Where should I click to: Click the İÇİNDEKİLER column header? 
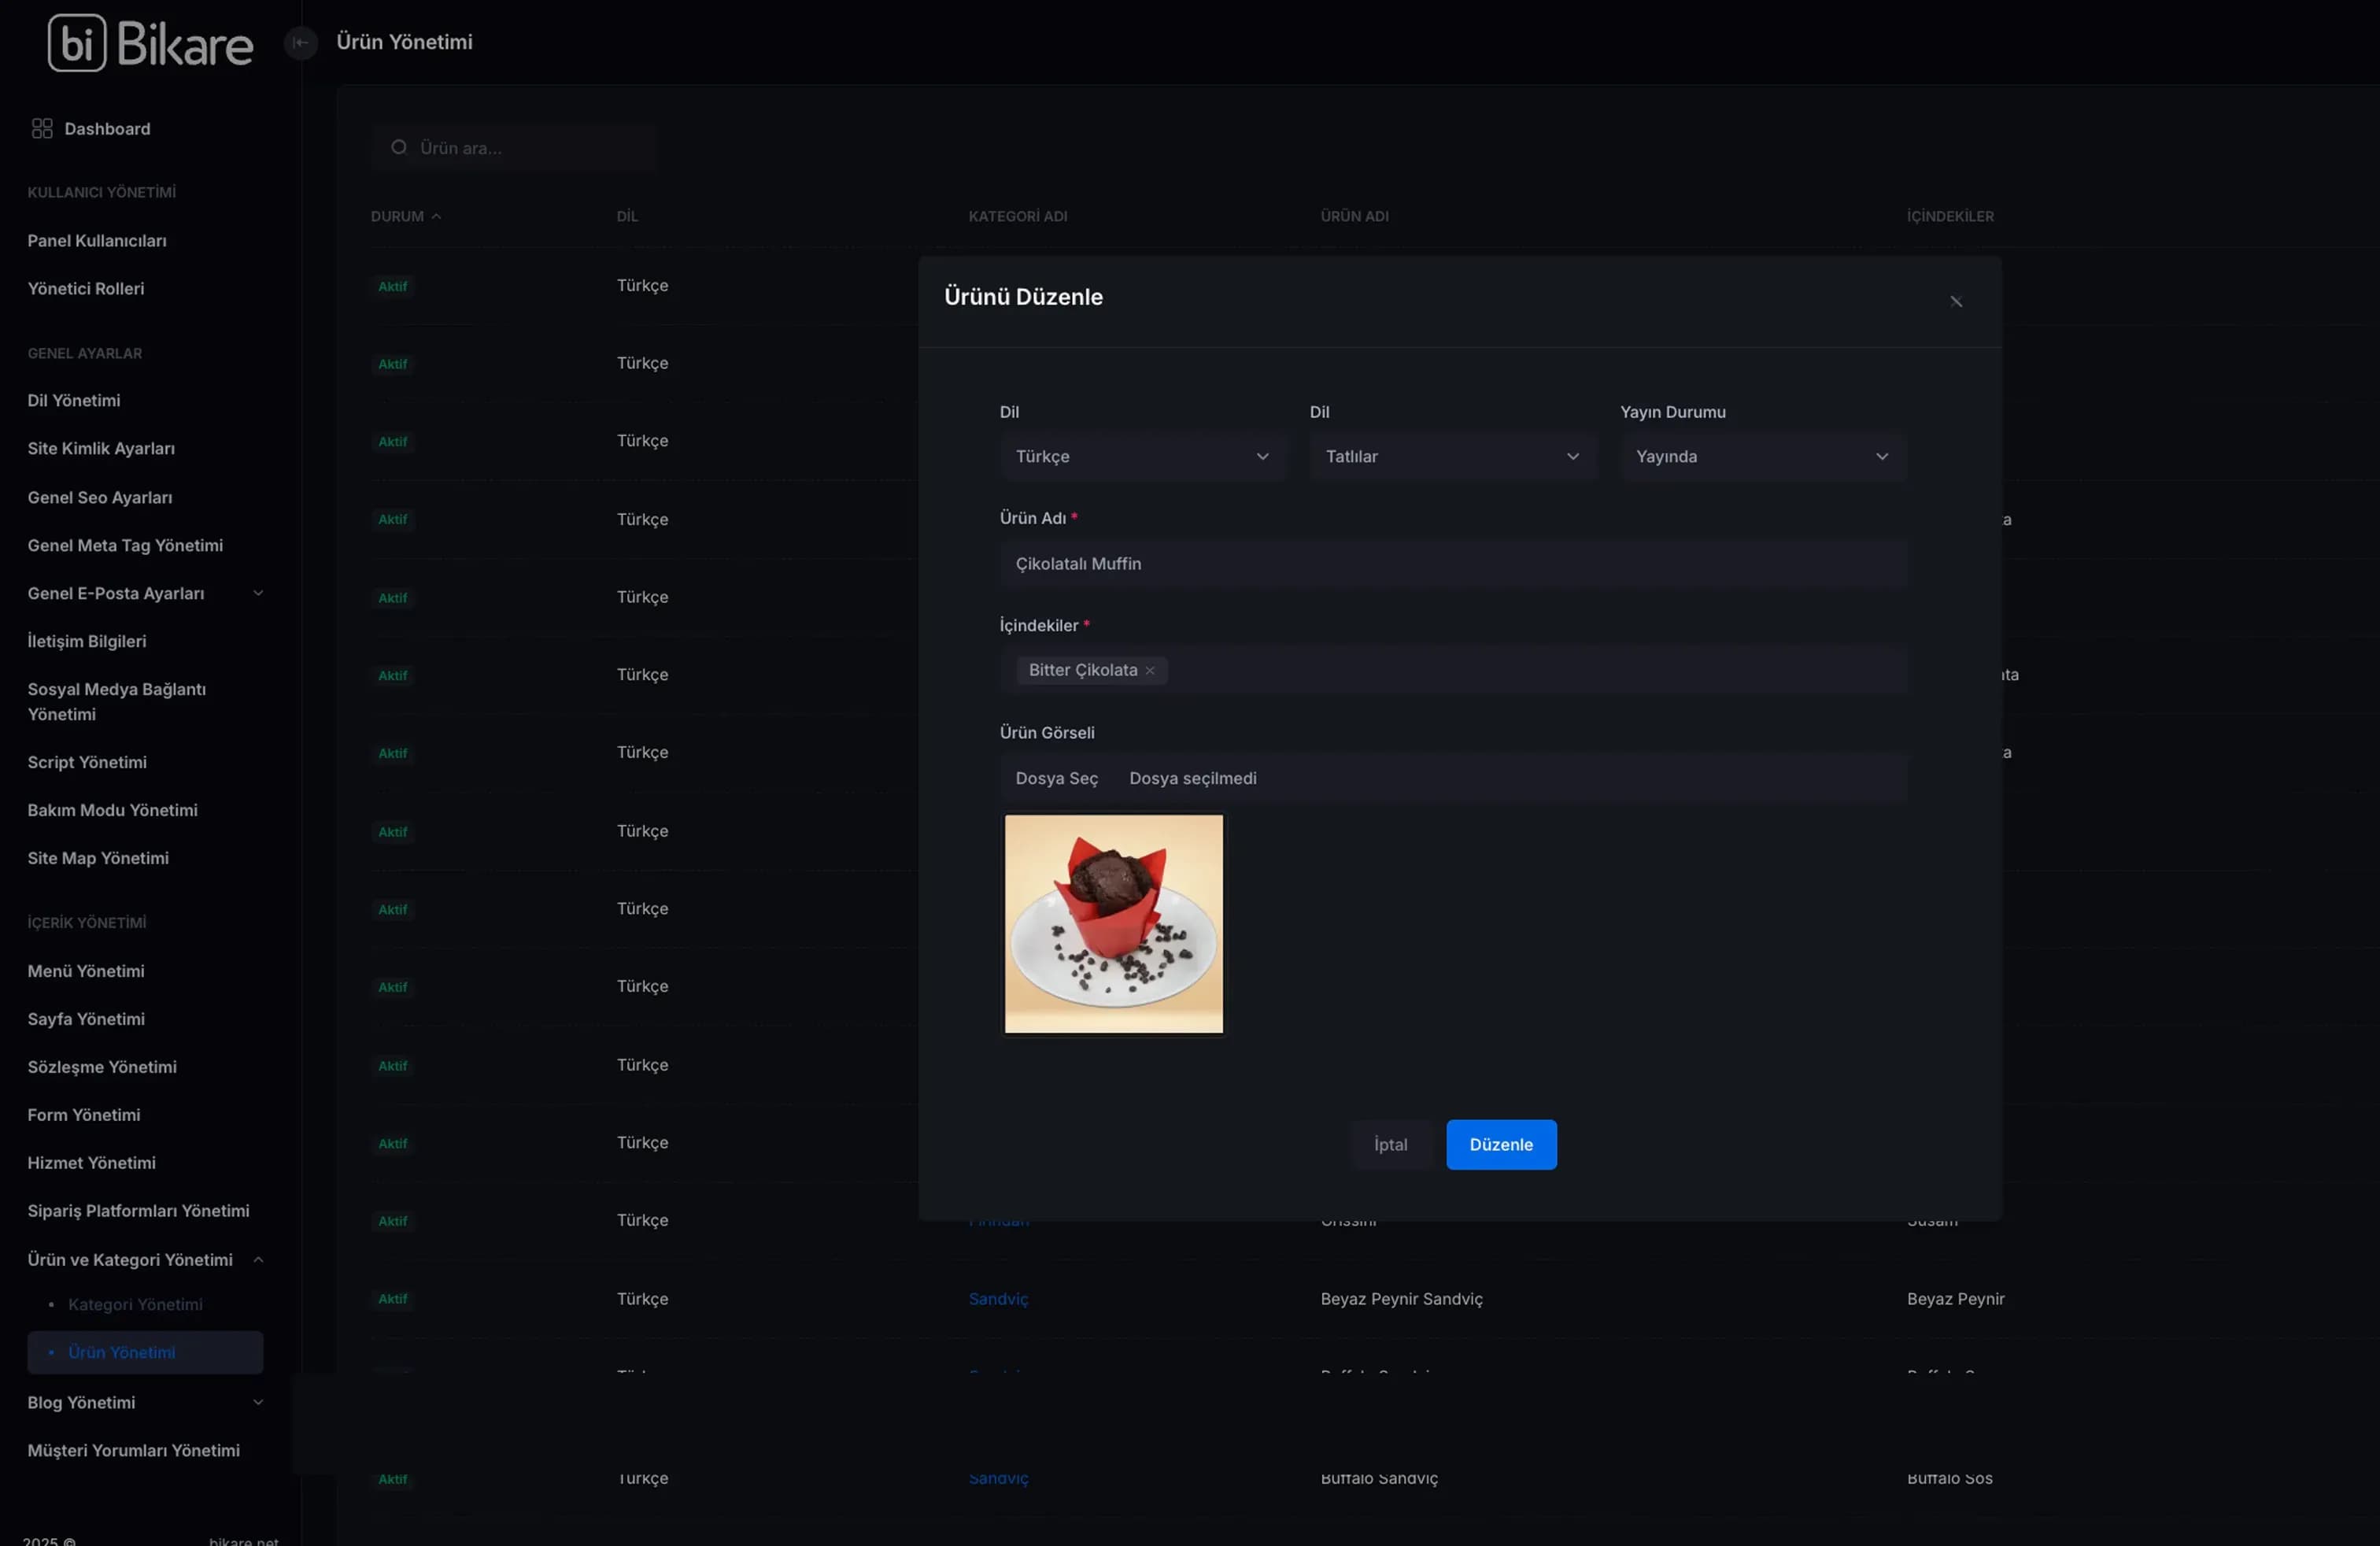tap(1949, 216)
